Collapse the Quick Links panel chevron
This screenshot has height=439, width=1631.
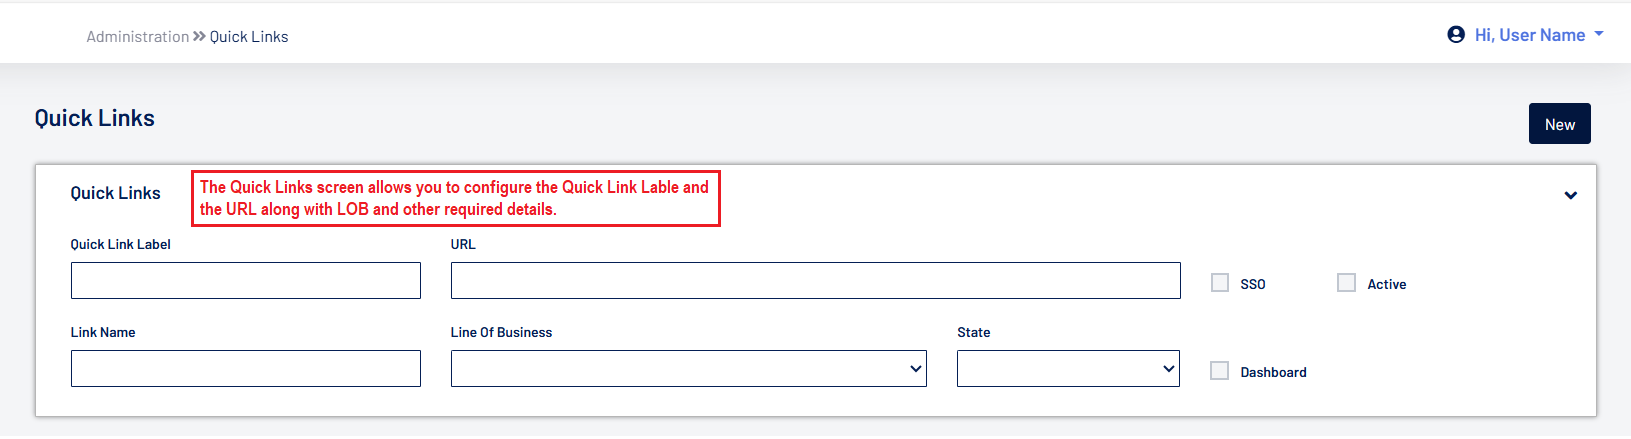1570,195
